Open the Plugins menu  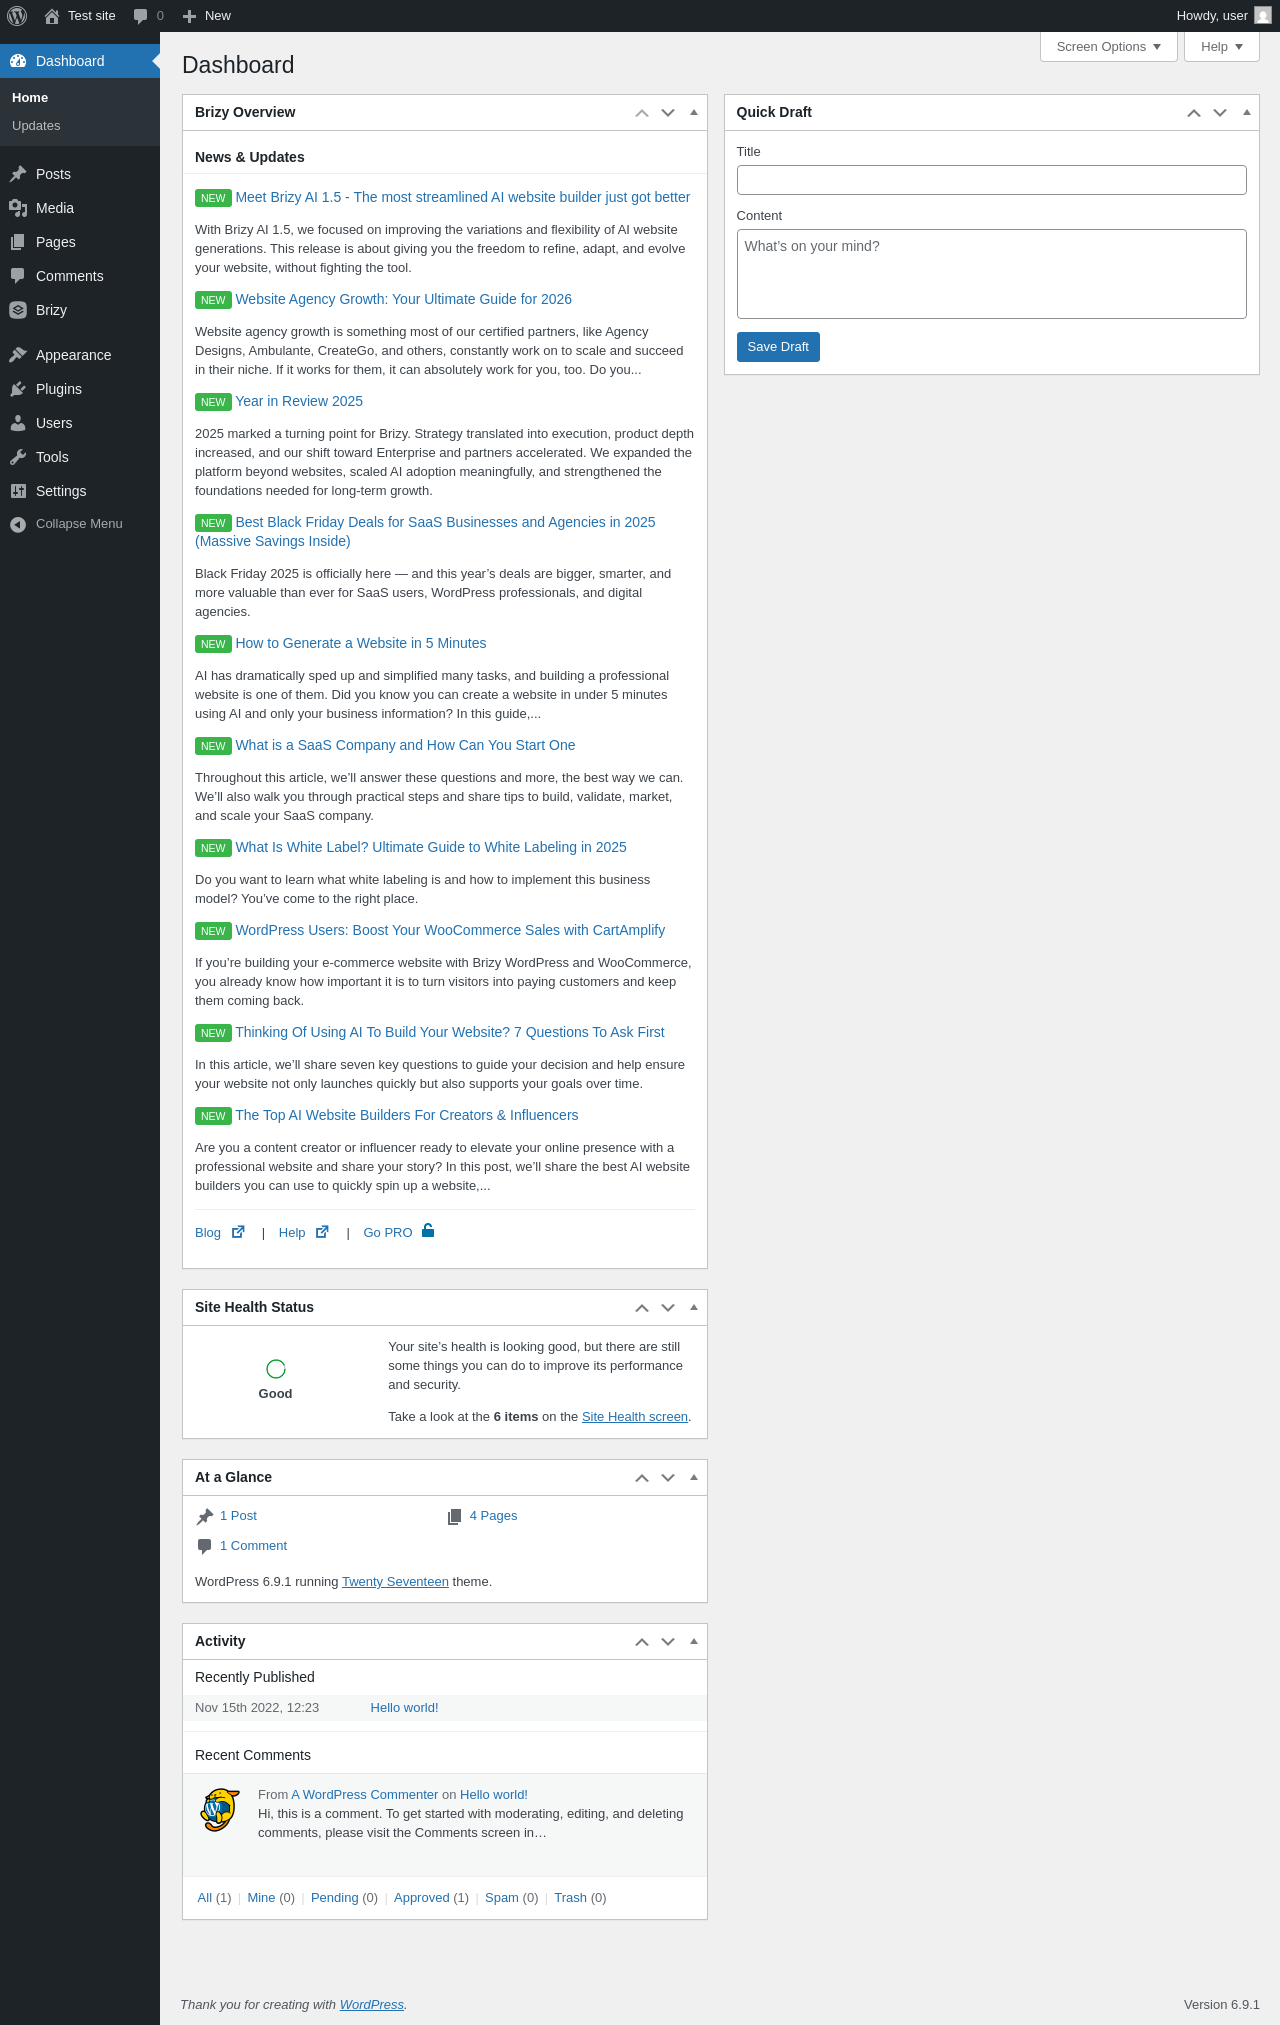[80, 389]
